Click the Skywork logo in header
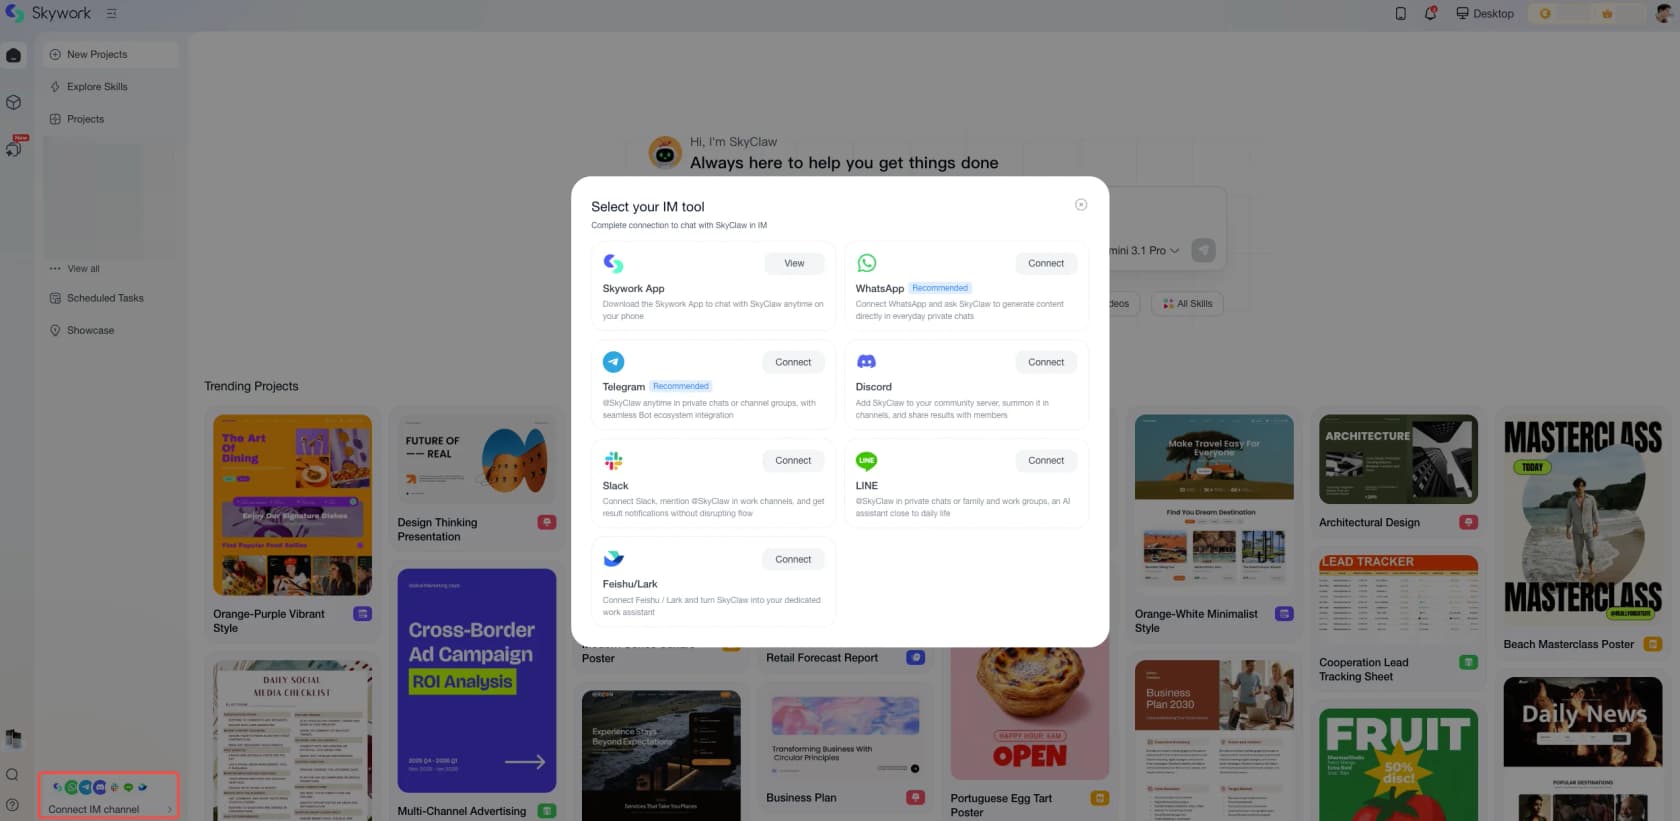Viewport: 1680px width, 821px height. tap(48, 13)
